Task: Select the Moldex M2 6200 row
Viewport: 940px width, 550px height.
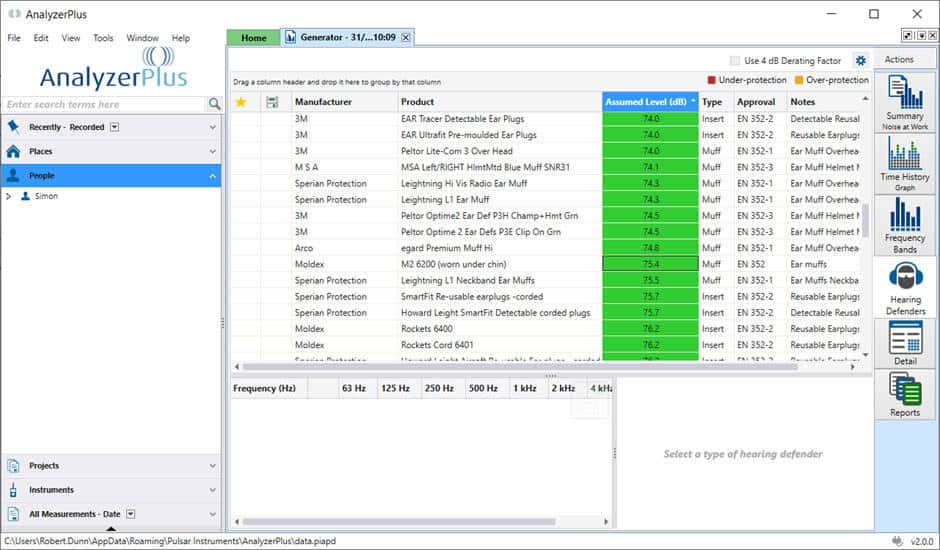Action: point(450,264)
